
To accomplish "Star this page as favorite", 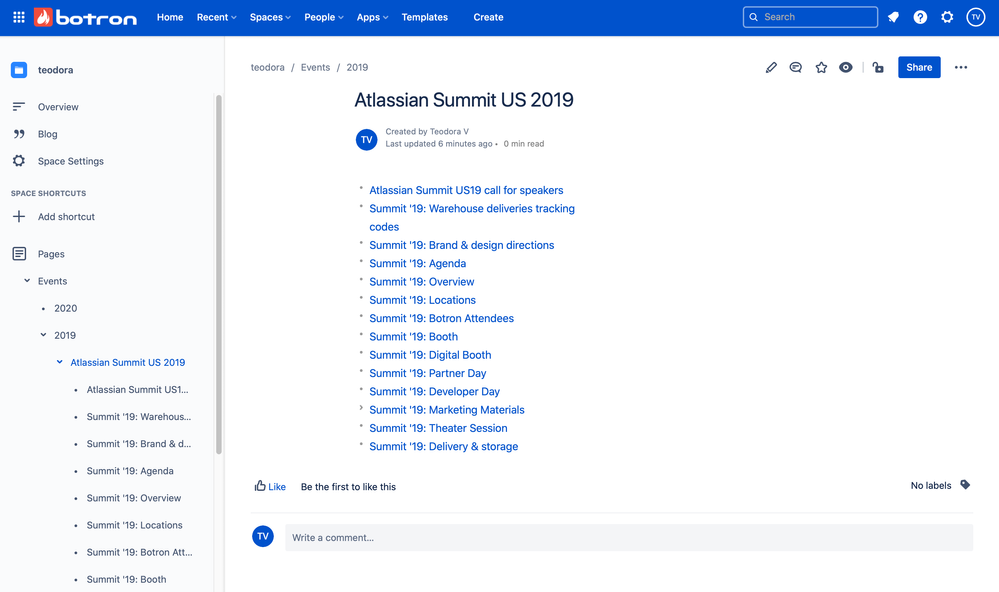I will (x=821, y=68).
